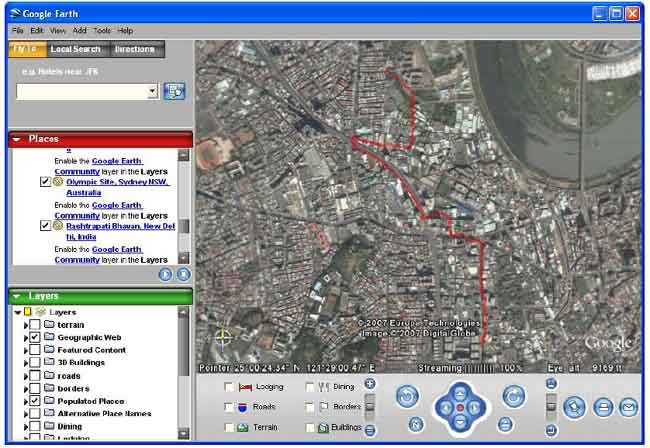Enable the Buildings checkbox in bottom panel
The height and width of the screenshot is (448, 650).
click(310, 428)
